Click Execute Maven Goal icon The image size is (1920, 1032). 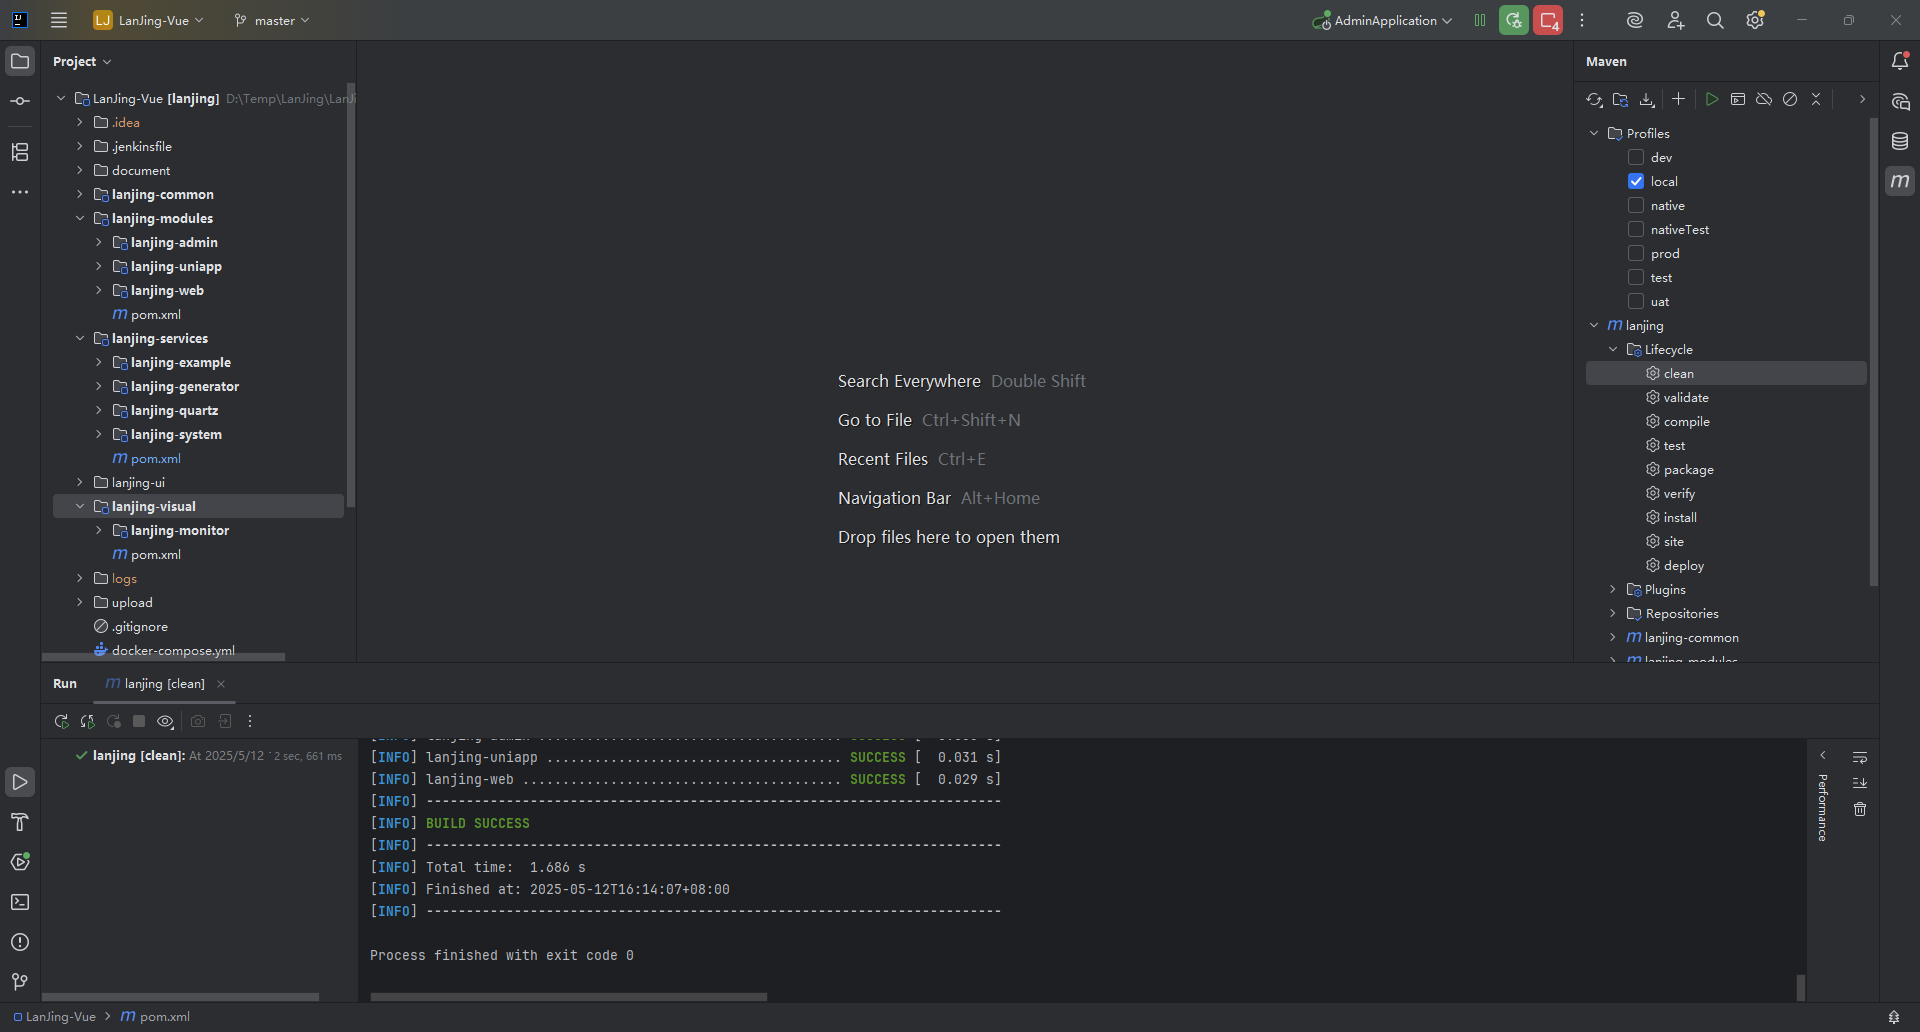pyautogui.click(x=1738, y=99)
